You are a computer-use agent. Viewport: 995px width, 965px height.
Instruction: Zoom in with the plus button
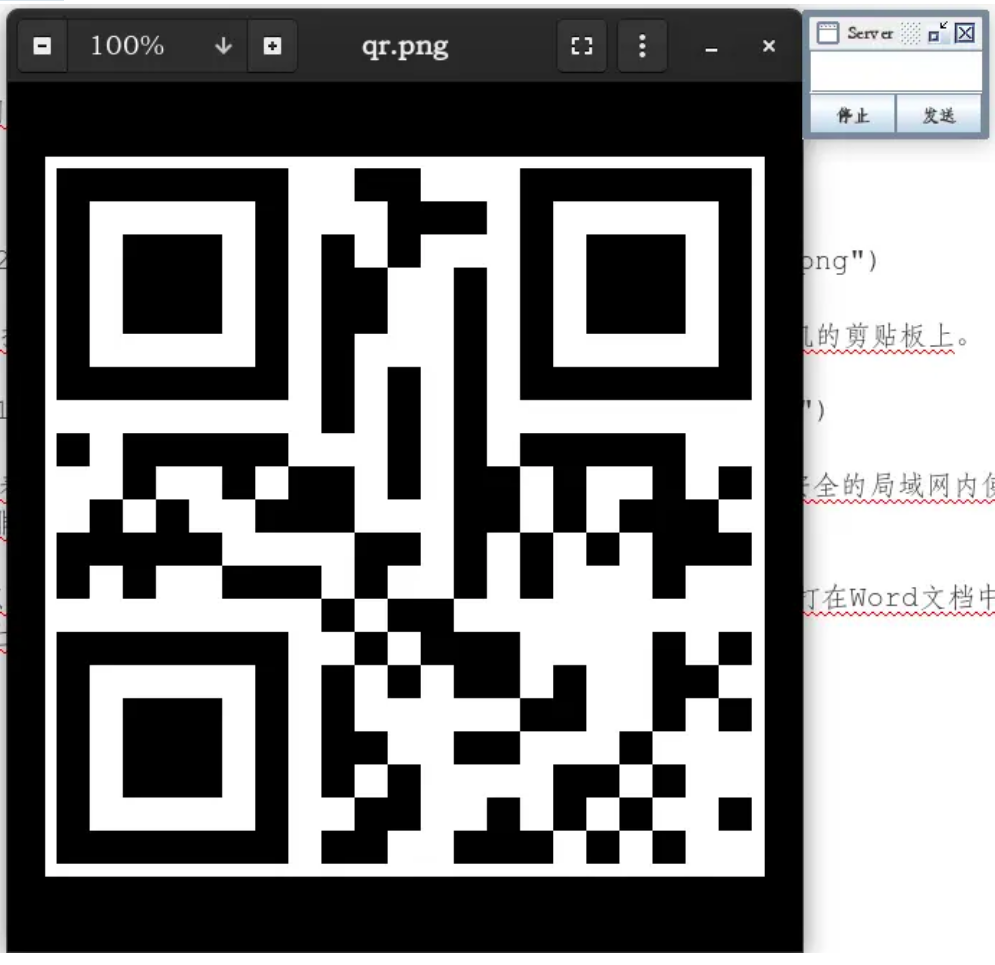[272, 46]
